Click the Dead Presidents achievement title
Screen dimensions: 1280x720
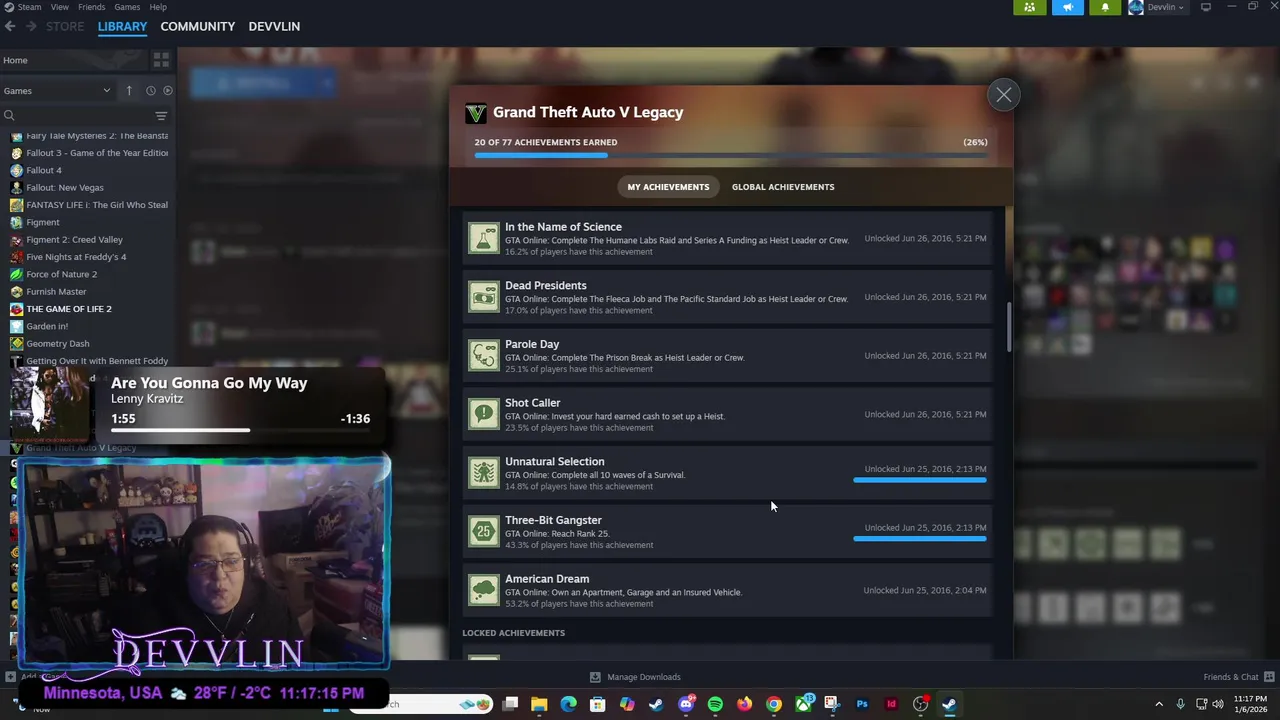[545, 286]
